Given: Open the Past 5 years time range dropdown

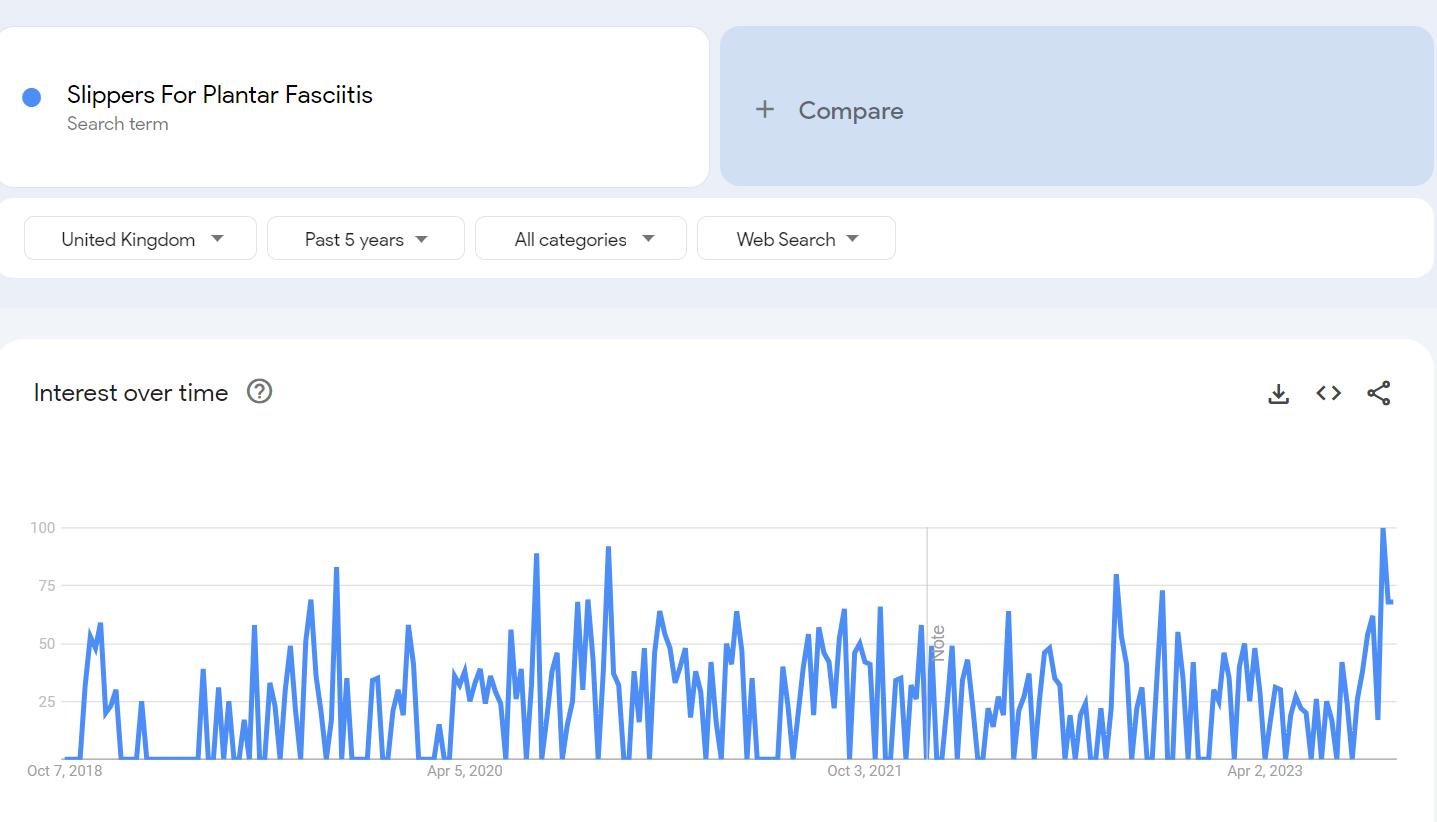Looking at the screenshot, I should pyautogui.click(x=366, y=239).
